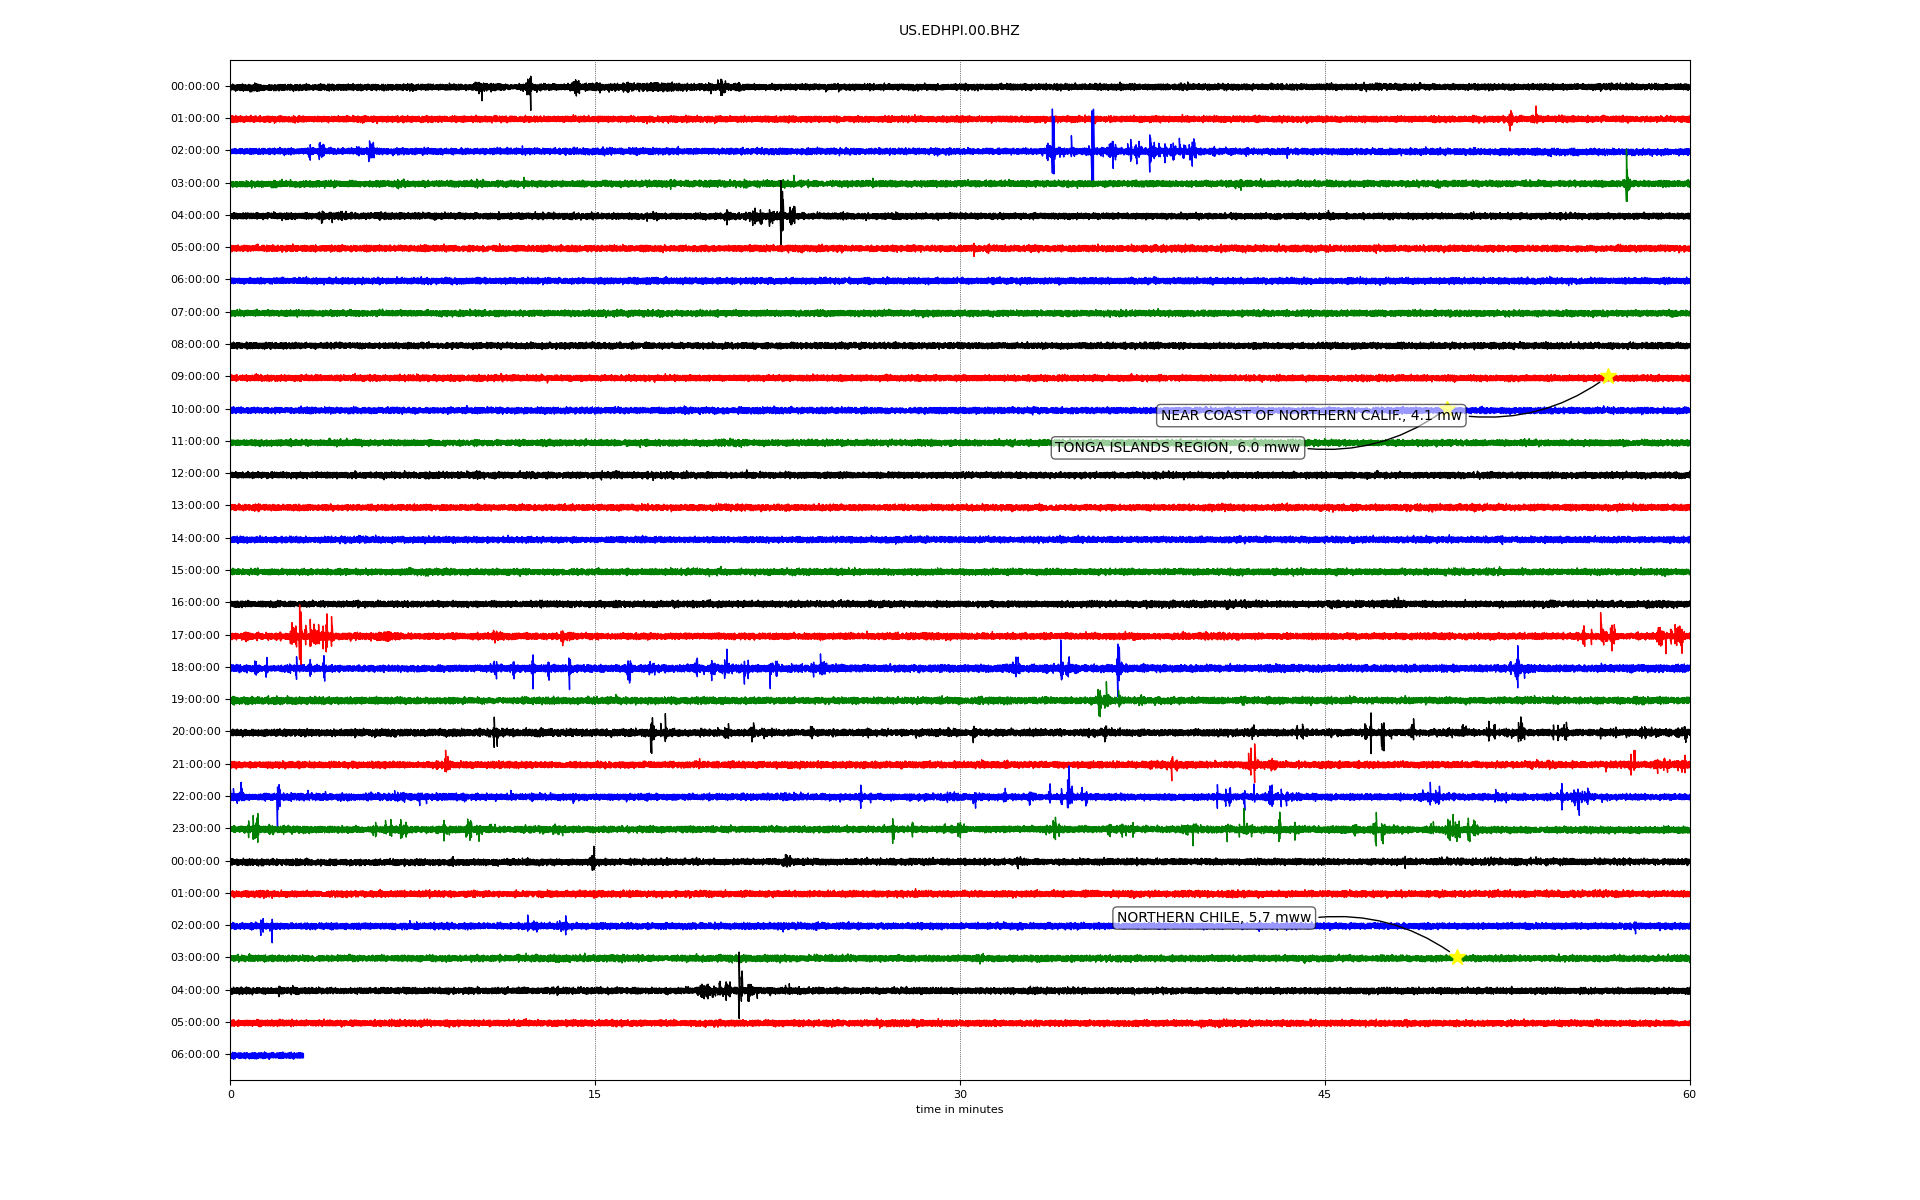Viewport: 1920px width, 1200px height.
Task: Click the x-axis tick label 15
Action: click(x=595, y=1094)
